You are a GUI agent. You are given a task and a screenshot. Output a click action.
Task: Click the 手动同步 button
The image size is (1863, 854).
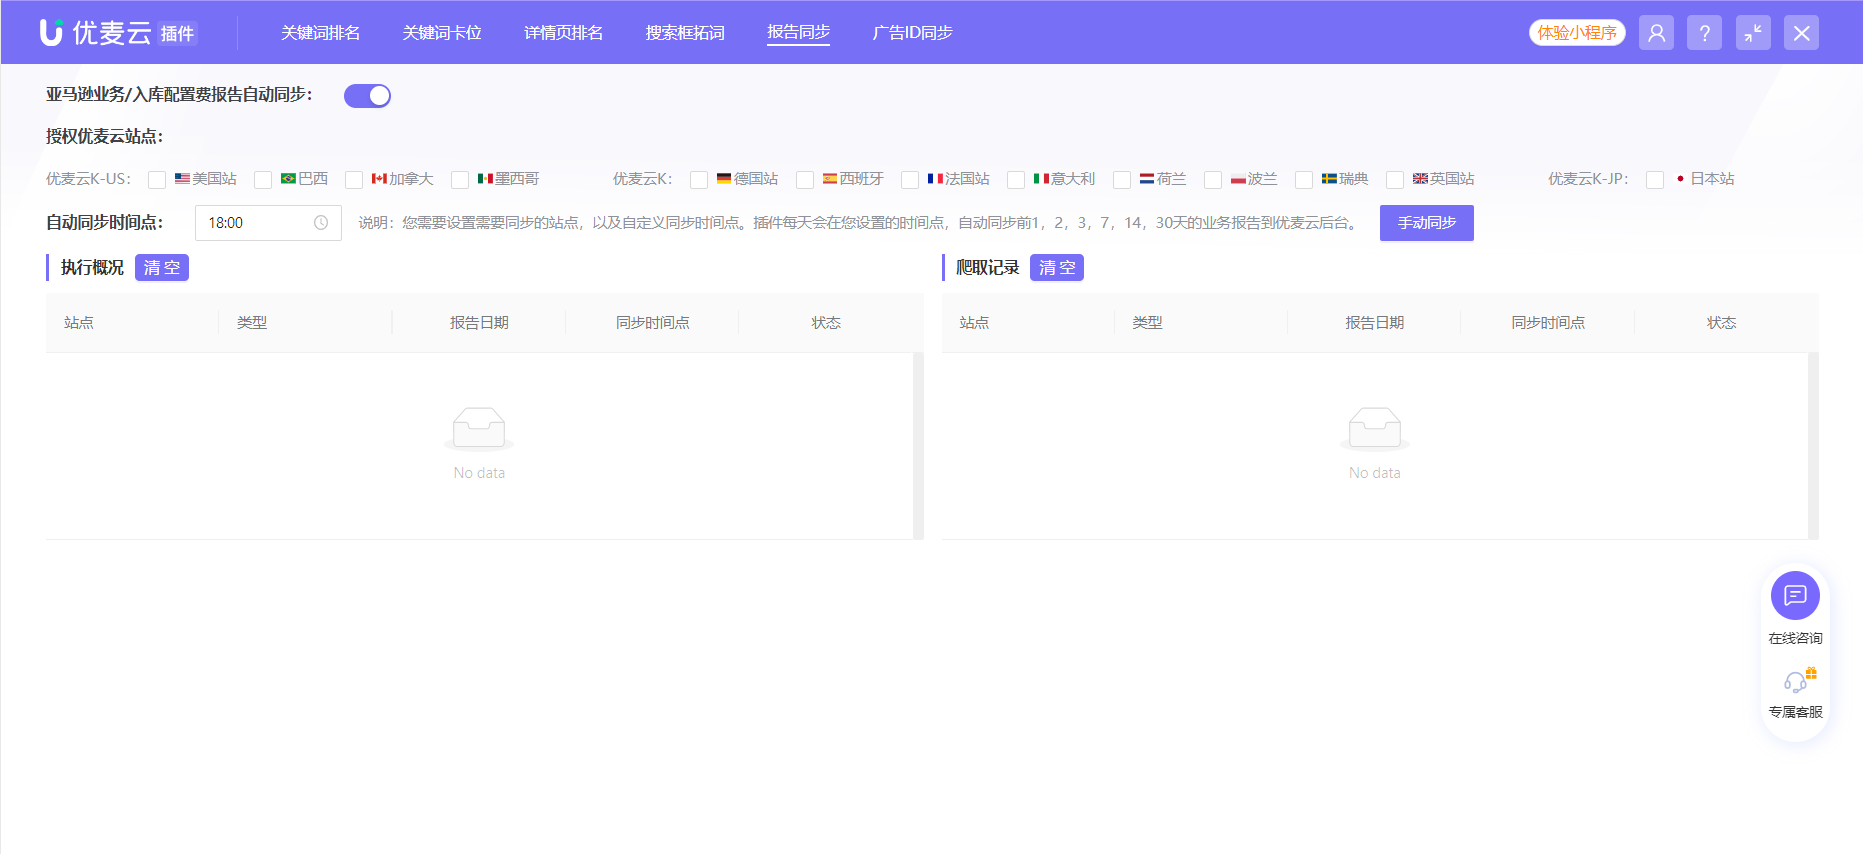pyautogui.click(x=1426, y=223)
